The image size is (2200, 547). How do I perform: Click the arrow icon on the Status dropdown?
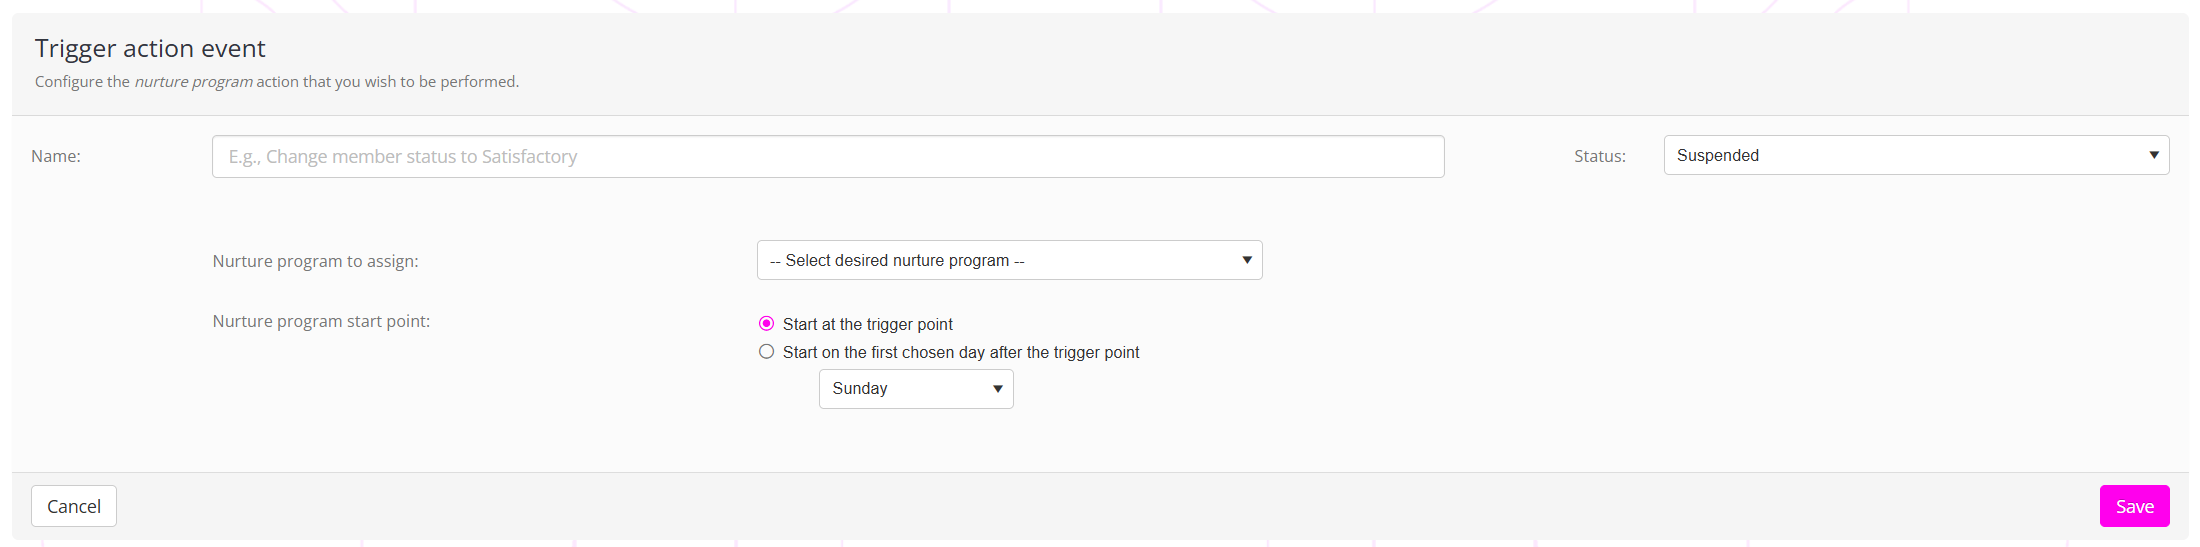[2154, 155]
